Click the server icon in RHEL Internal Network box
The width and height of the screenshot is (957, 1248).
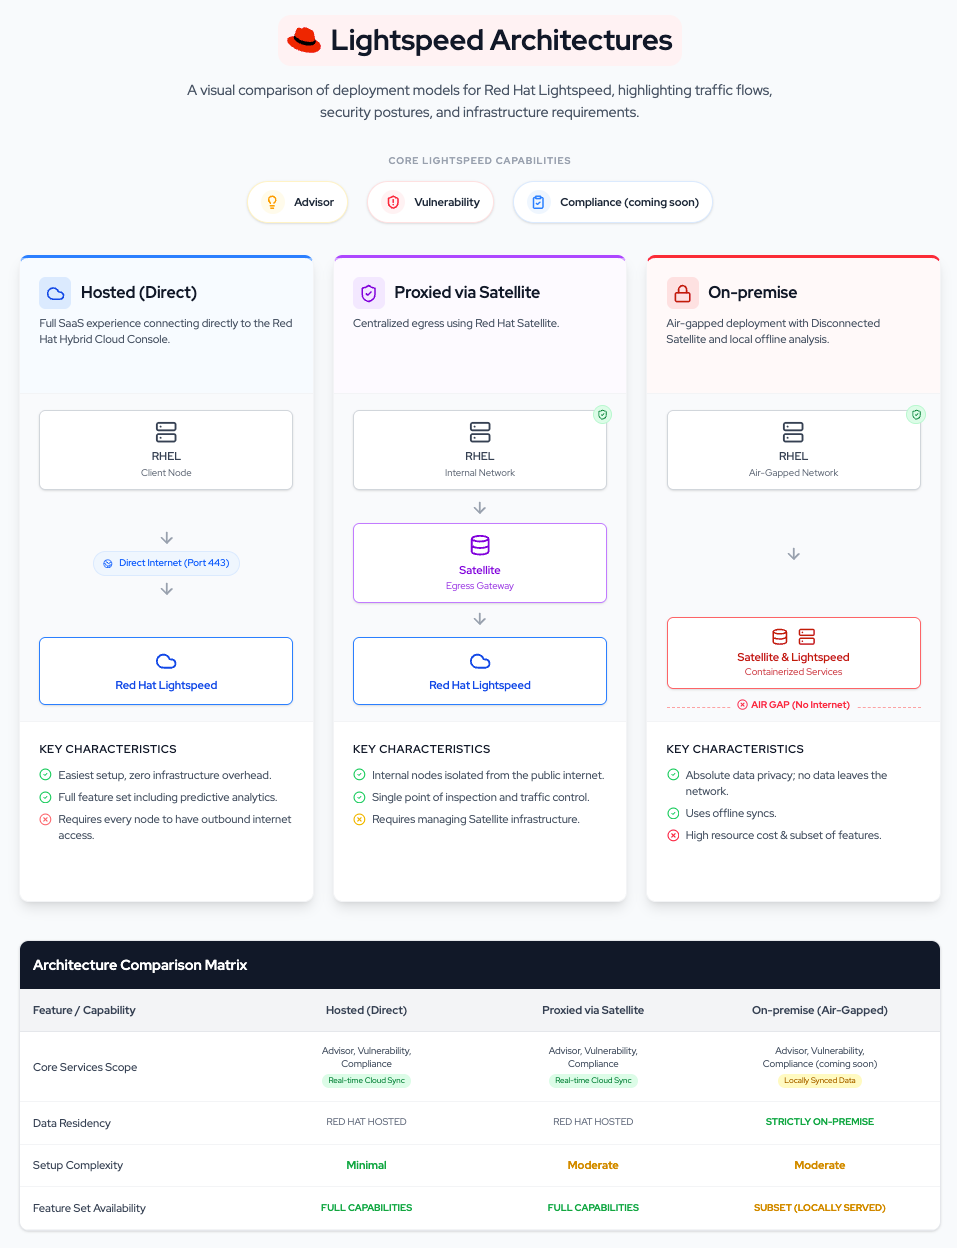coord(480,432)
